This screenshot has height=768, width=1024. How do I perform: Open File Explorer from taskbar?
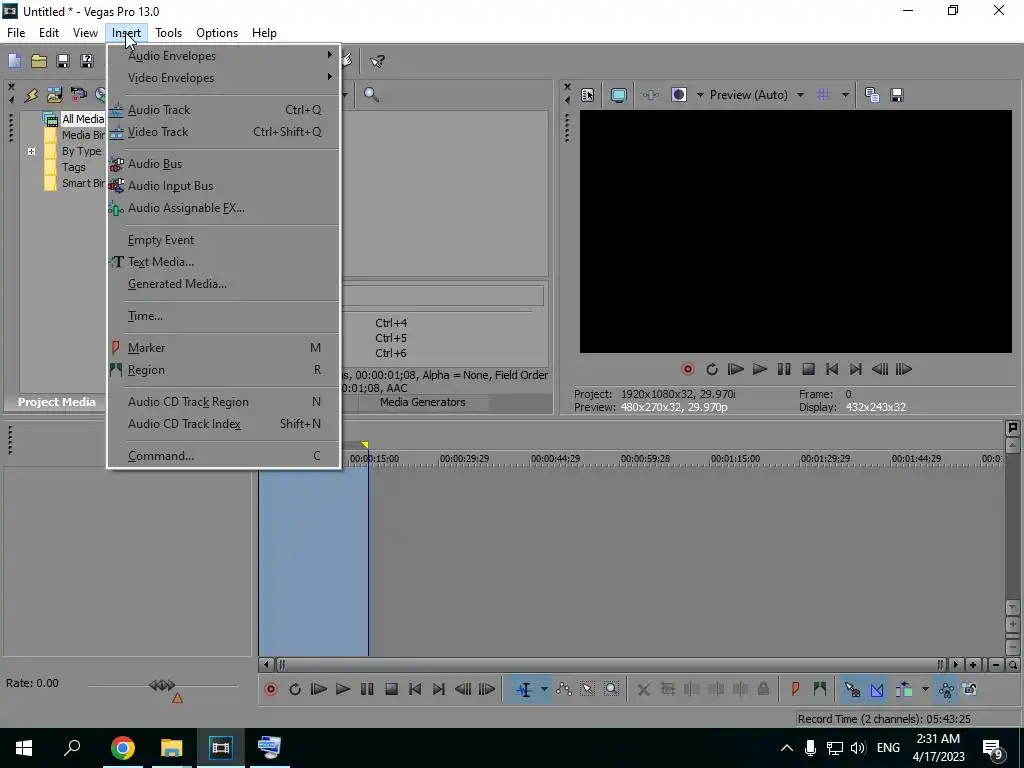click(x=172, y=748)
